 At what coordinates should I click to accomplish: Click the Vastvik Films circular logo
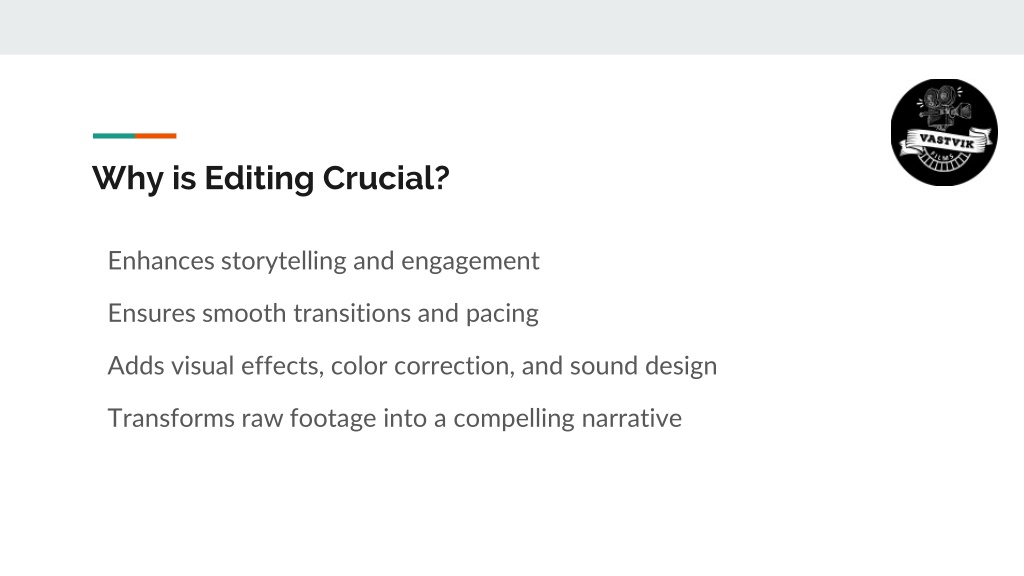point(944,133)
